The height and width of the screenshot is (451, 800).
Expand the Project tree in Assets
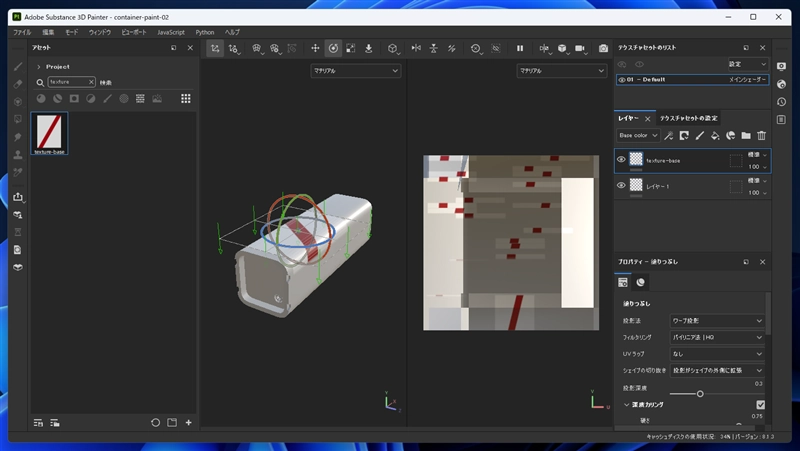point(38,67)
